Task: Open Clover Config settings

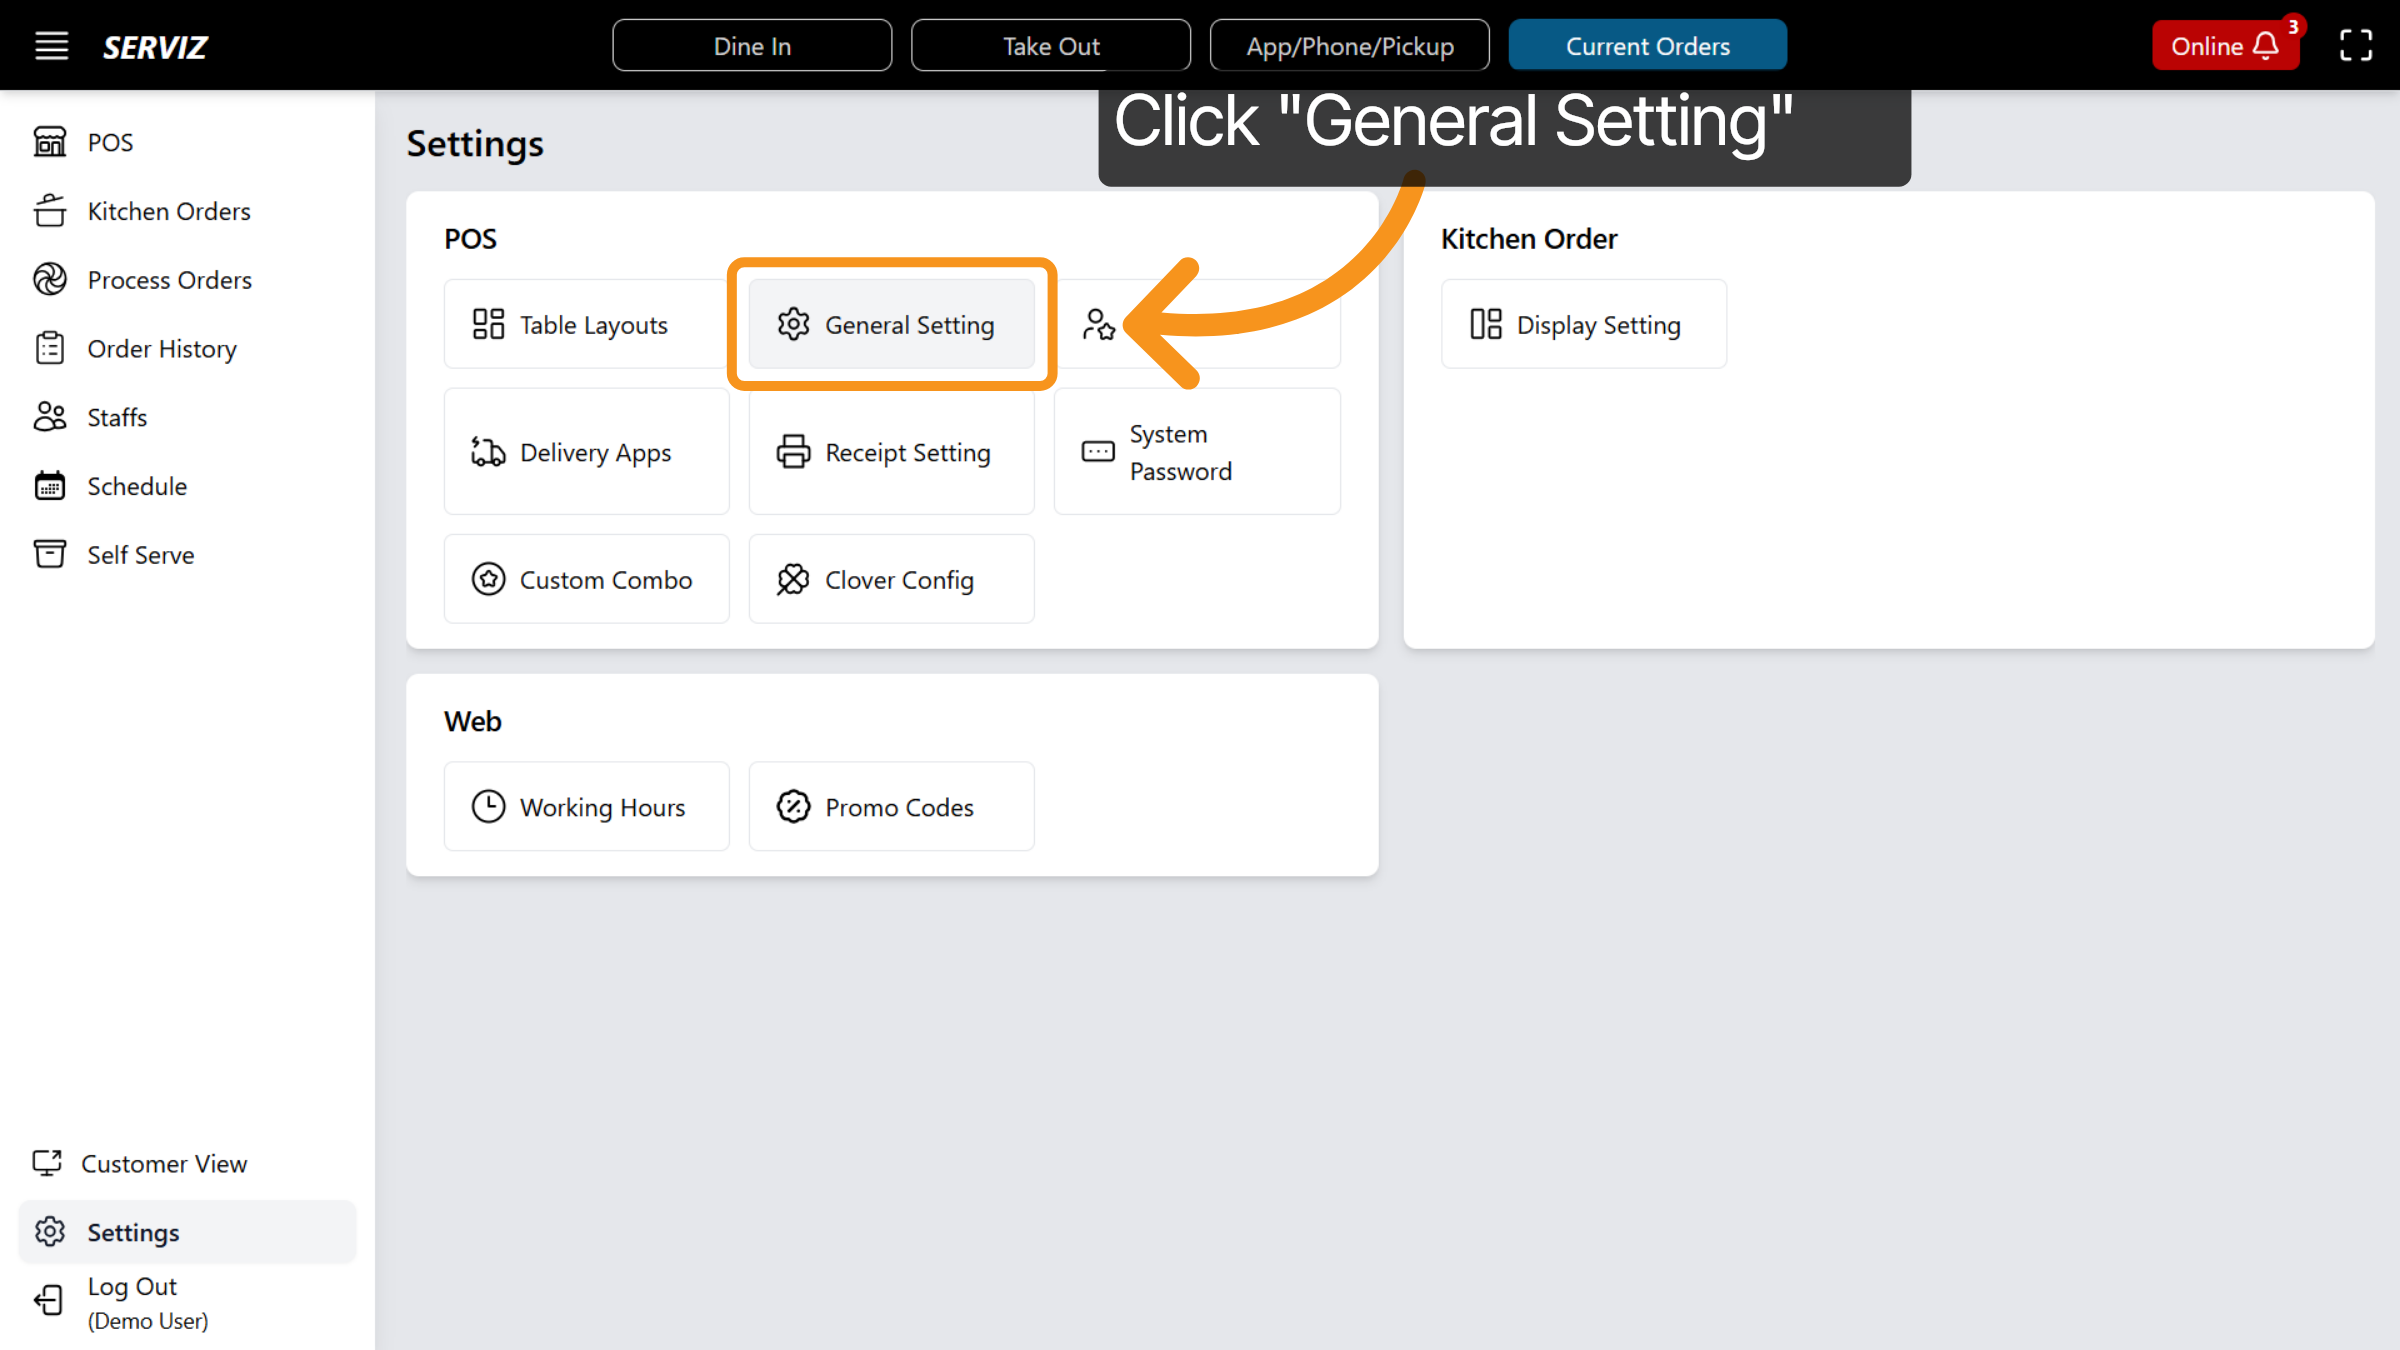Action: tap(890, 579)
